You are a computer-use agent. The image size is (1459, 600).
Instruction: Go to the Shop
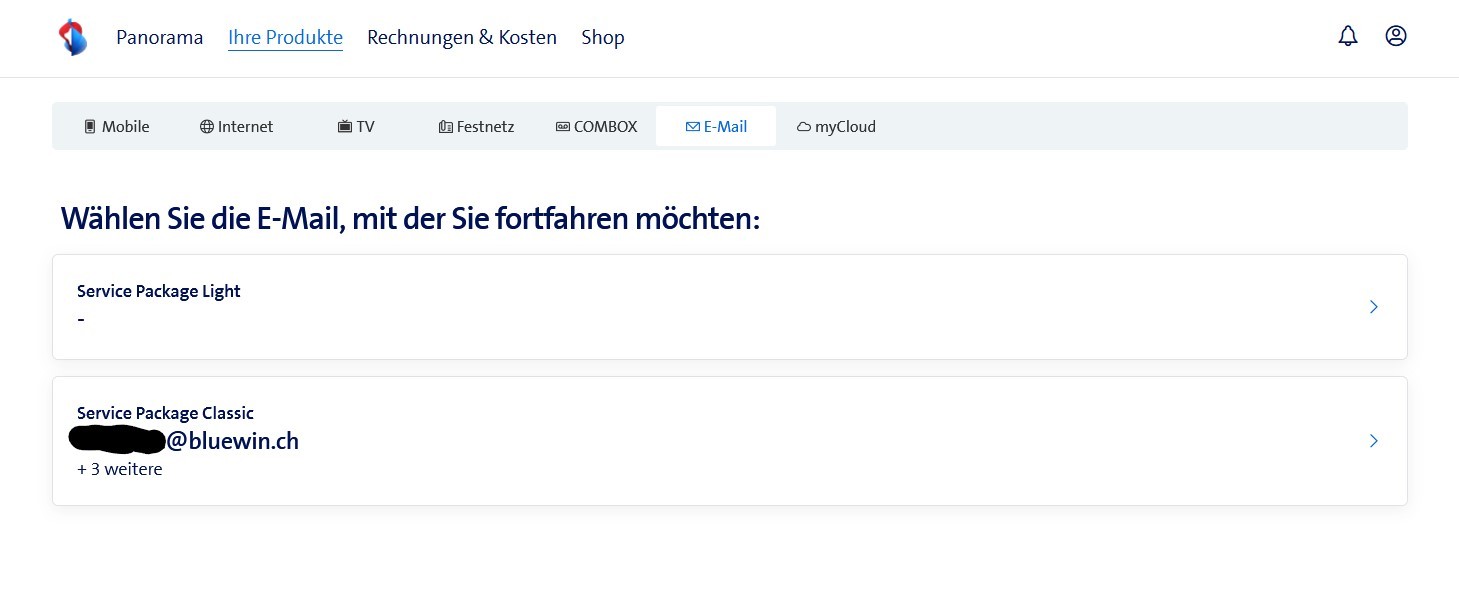point(603,38)
